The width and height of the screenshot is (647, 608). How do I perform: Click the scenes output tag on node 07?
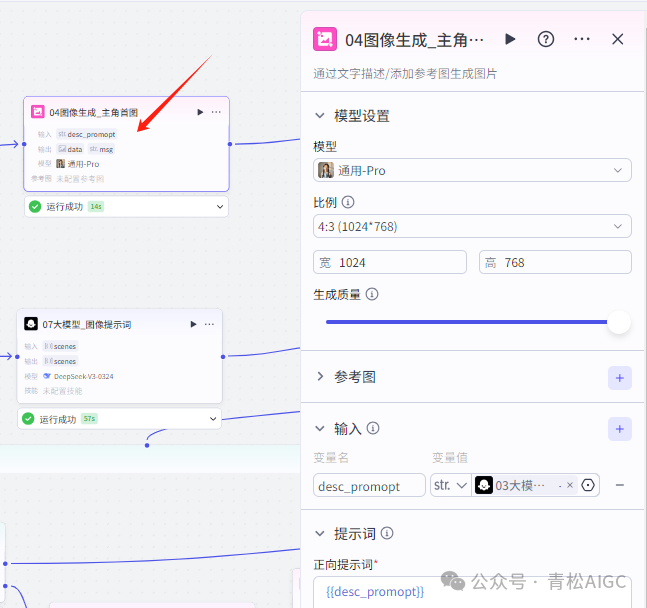pyautogui.click(x=60, y=361)
